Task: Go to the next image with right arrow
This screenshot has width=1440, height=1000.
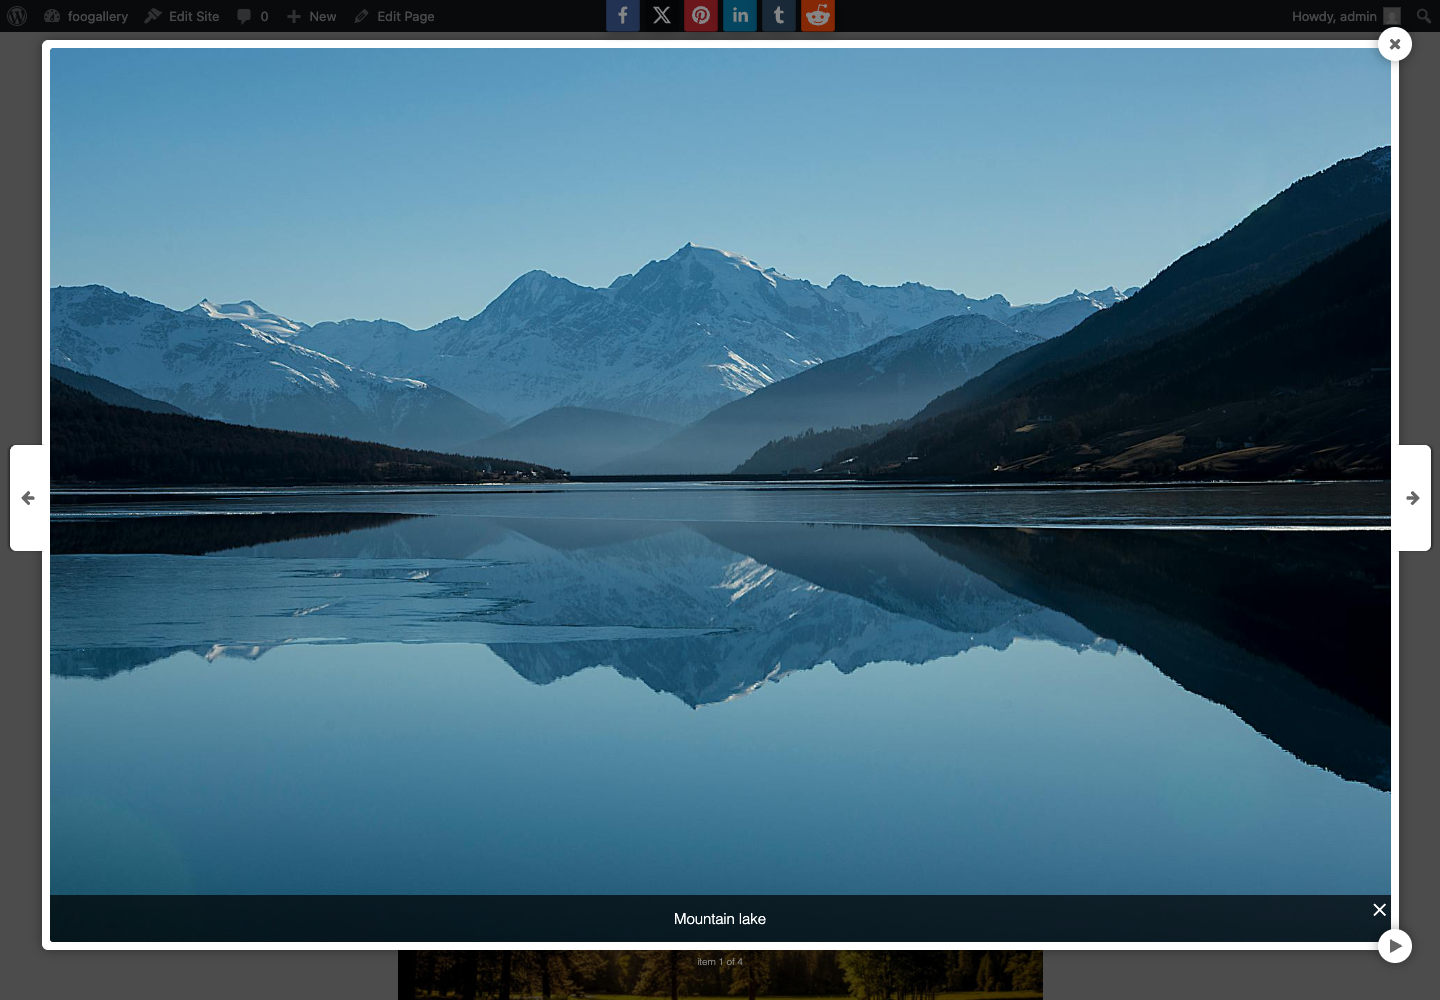Action: click(1413, 498)
